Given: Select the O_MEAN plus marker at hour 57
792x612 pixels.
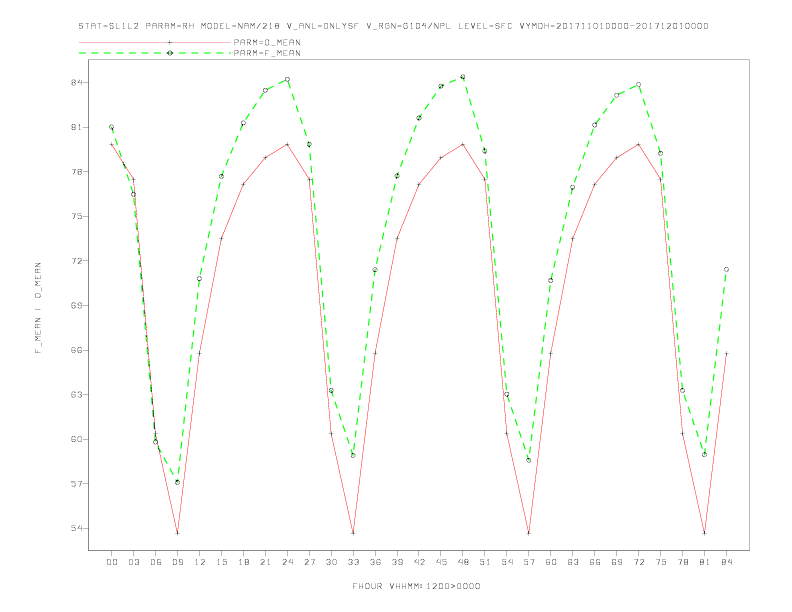Looking at the screenshot, I should pyautogui.click(x=529, y=533).
